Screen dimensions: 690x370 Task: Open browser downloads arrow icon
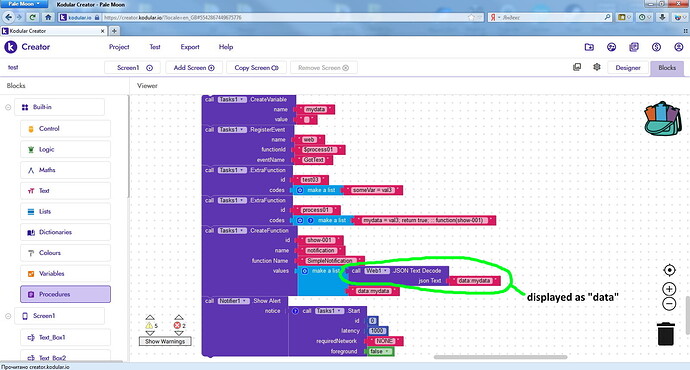pyautogui.click(x=662, y=17)
